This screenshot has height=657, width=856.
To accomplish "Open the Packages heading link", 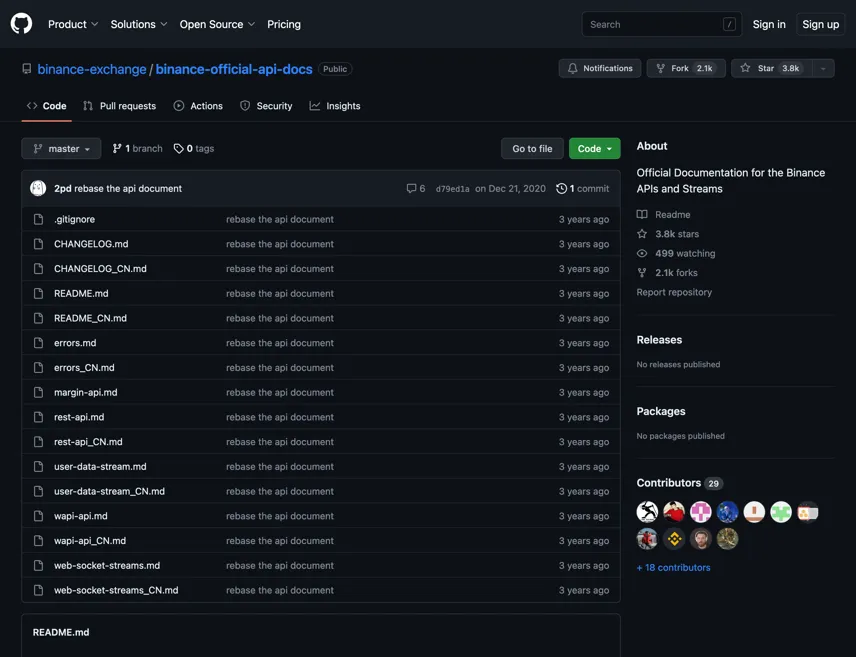I will (661, 411).
